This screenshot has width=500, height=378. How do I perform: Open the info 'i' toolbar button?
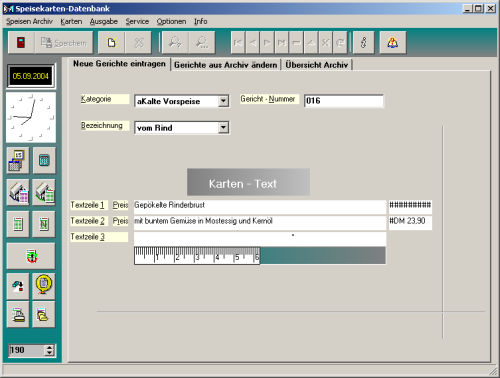click(364, 43)
